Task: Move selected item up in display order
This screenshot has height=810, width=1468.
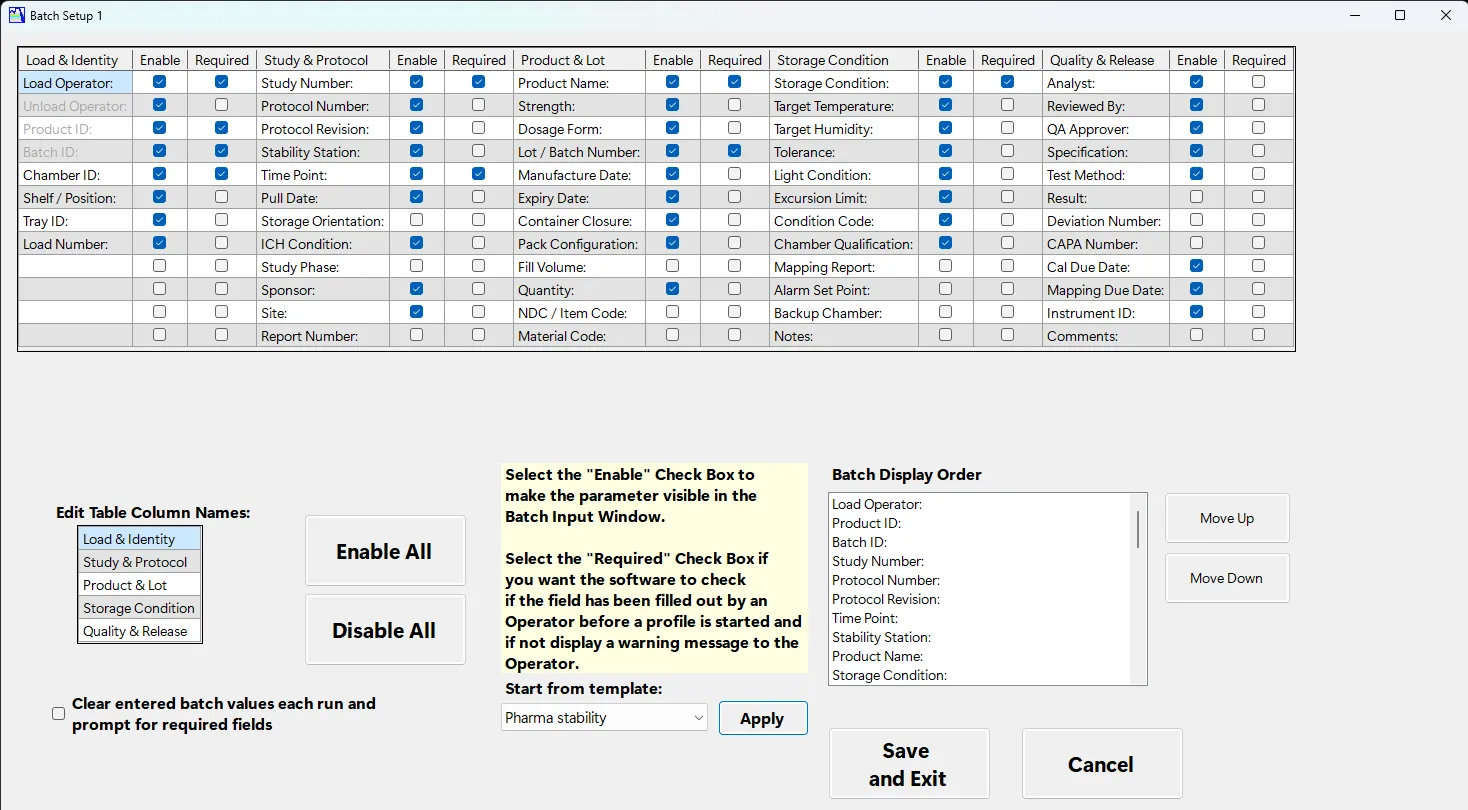Action: (x=1227, y=518)
